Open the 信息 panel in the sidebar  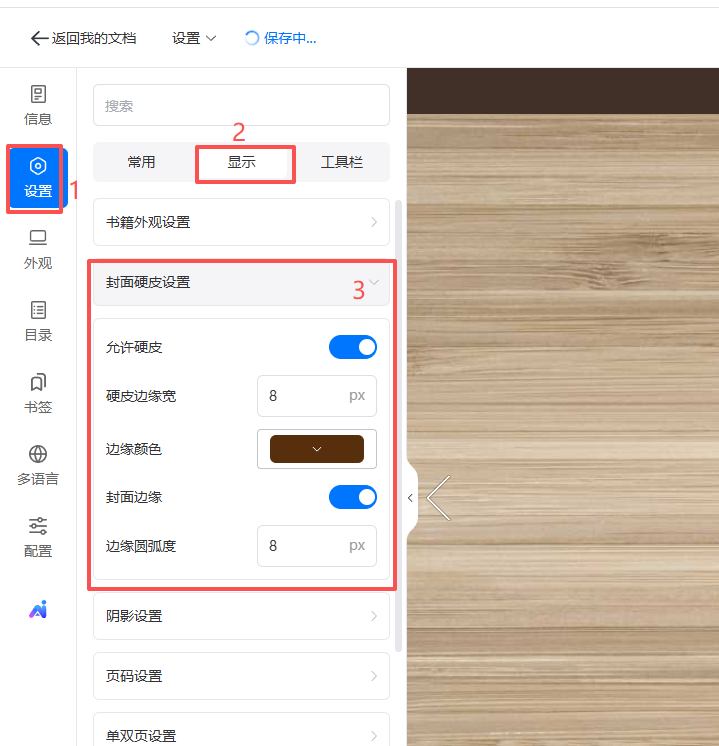38,105
